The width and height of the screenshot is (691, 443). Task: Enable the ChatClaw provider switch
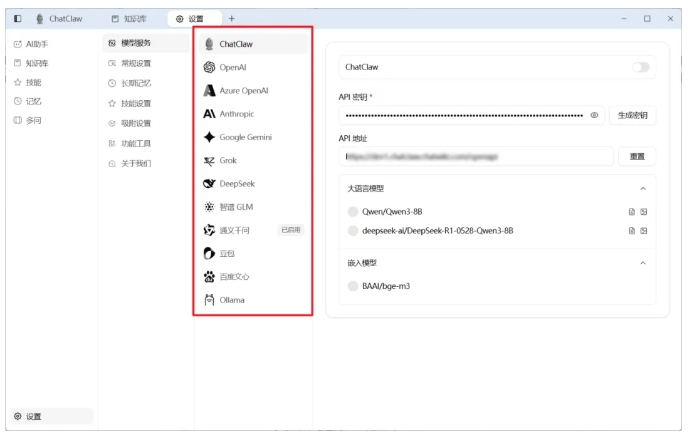click(x=640, y=67)
